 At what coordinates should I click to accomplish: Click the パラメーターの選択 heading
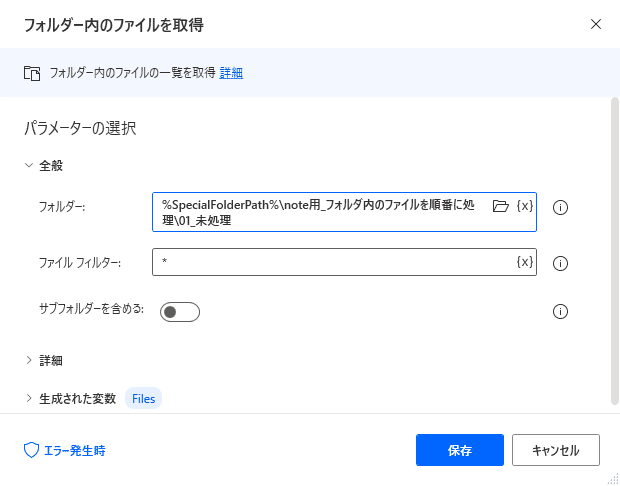(x=80, y=129)
